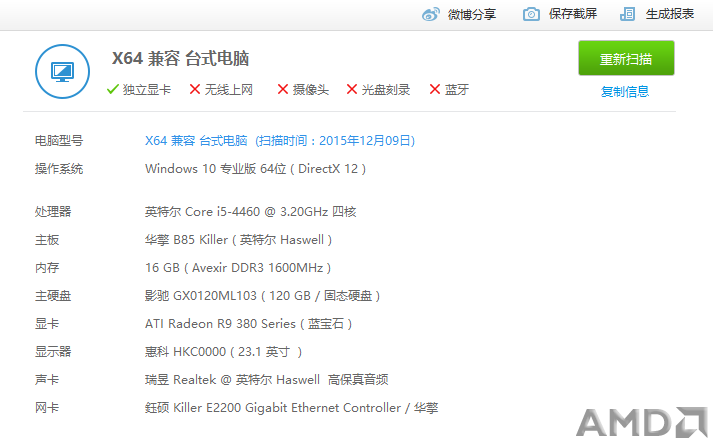The width and height of the screenshot is (713, 443).
Task: Select the 惠科 HKC0000 monitor value
Action: 223,352
